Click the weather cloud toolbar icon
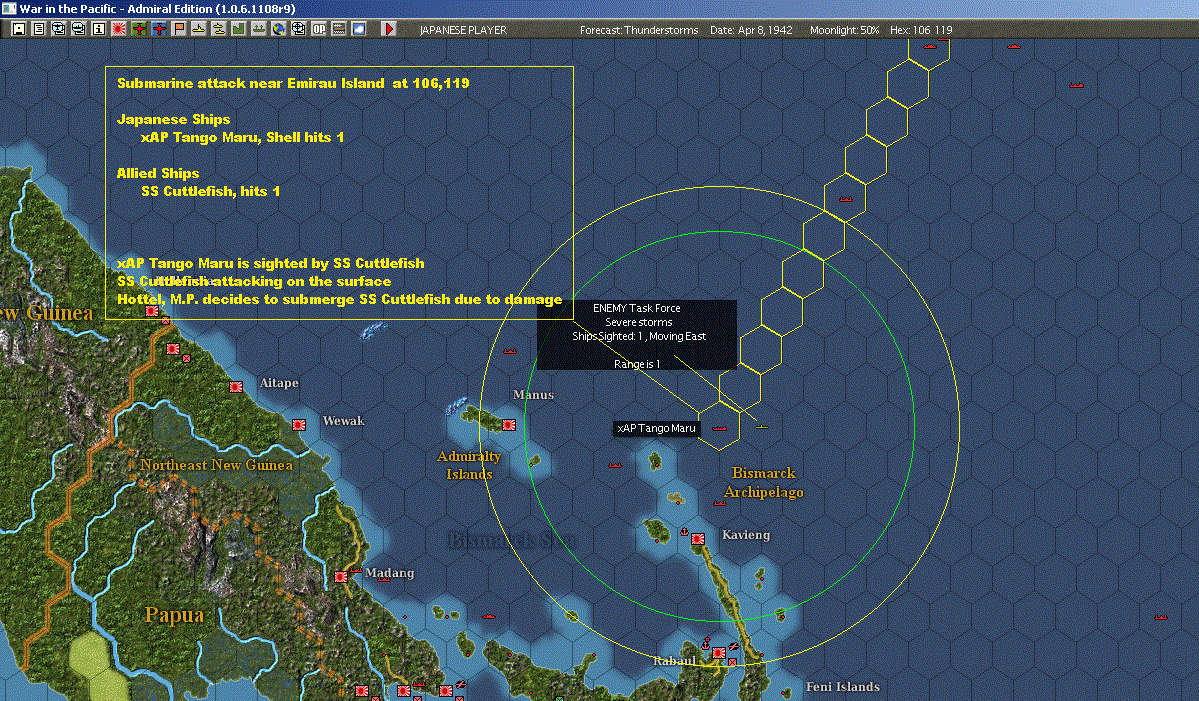Screen dimensions: 1199x701 click(x=358, y=29)
